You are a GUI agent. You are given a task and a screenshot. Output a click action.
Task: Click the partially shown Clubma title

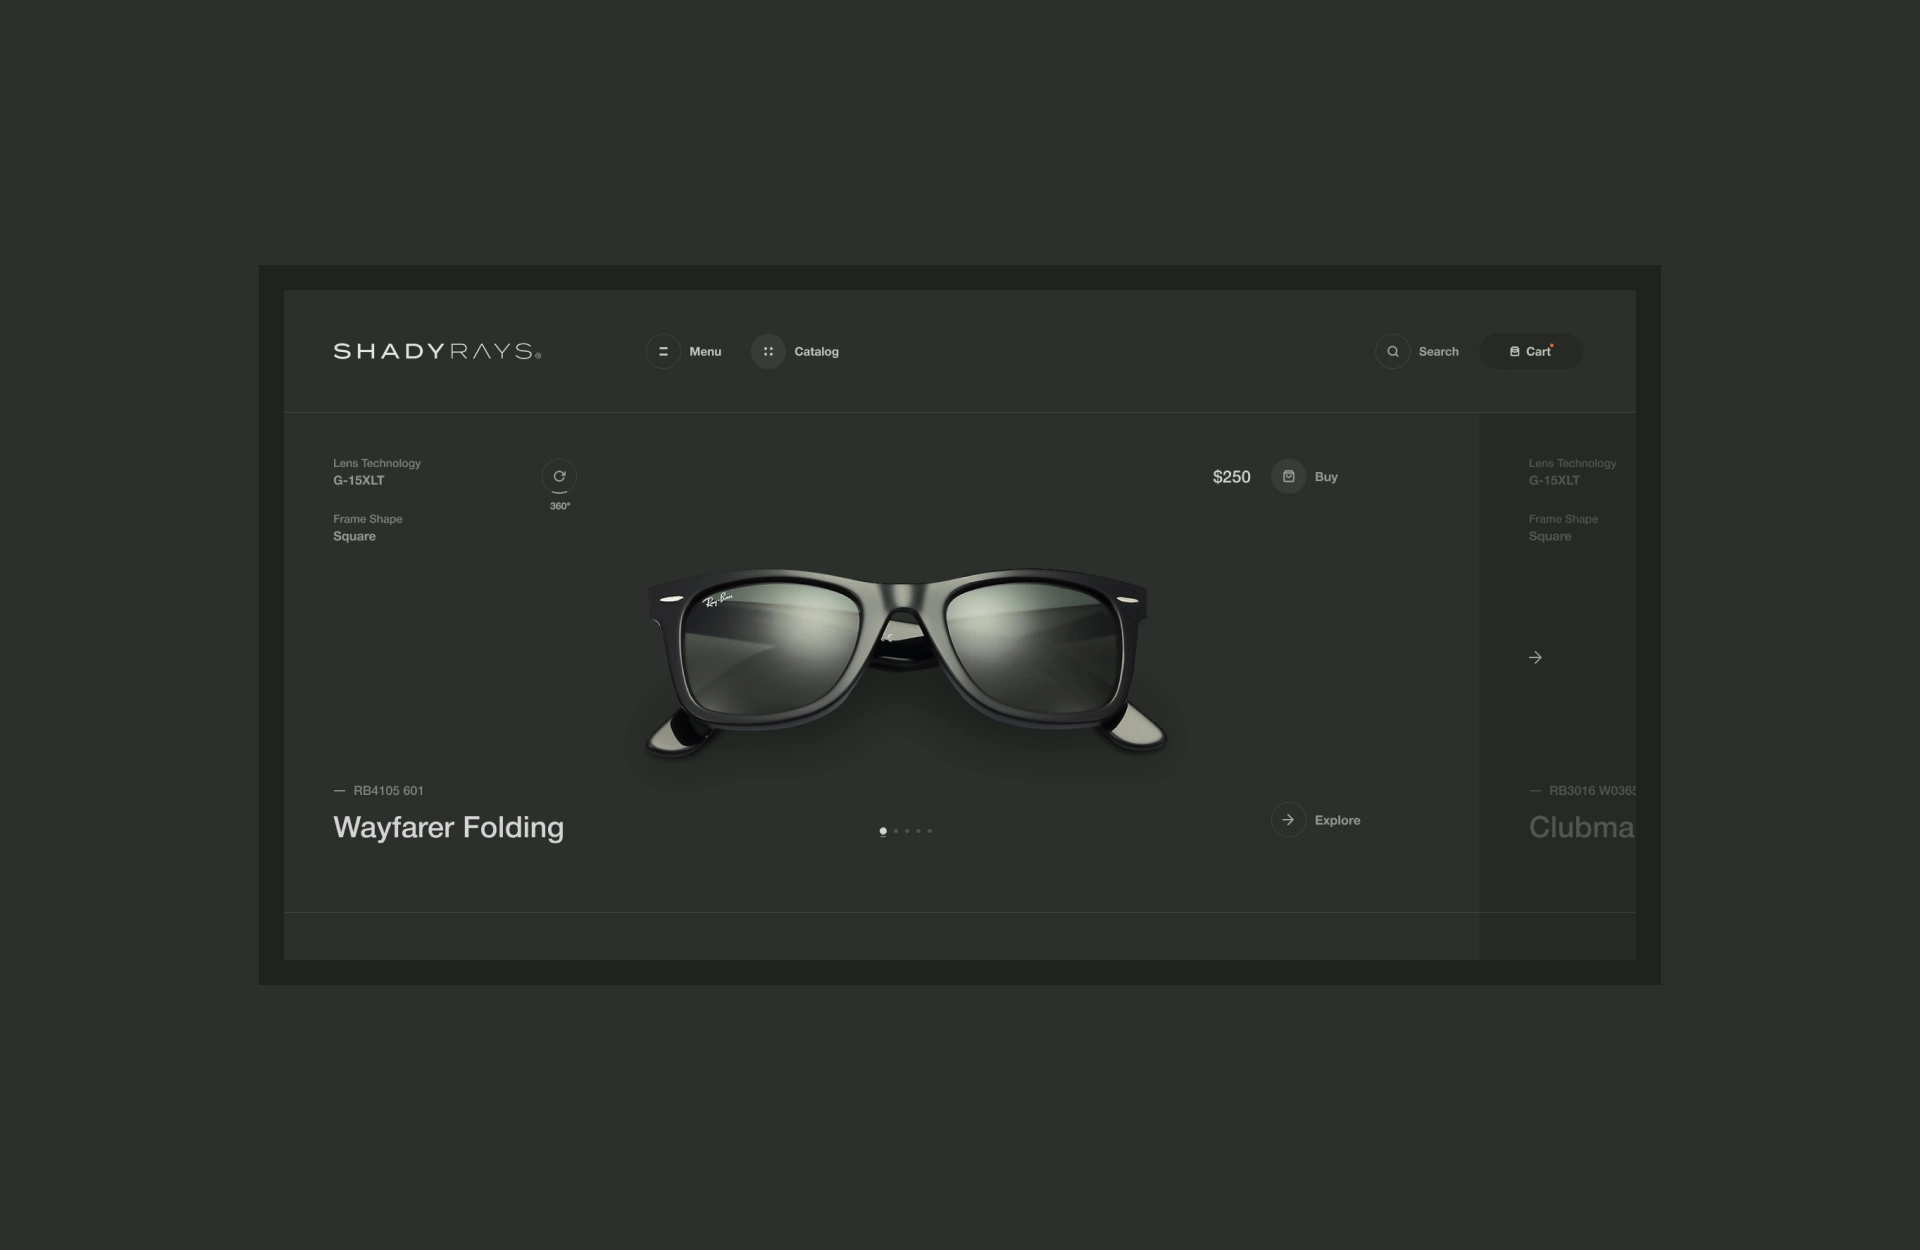point(1581,828)
